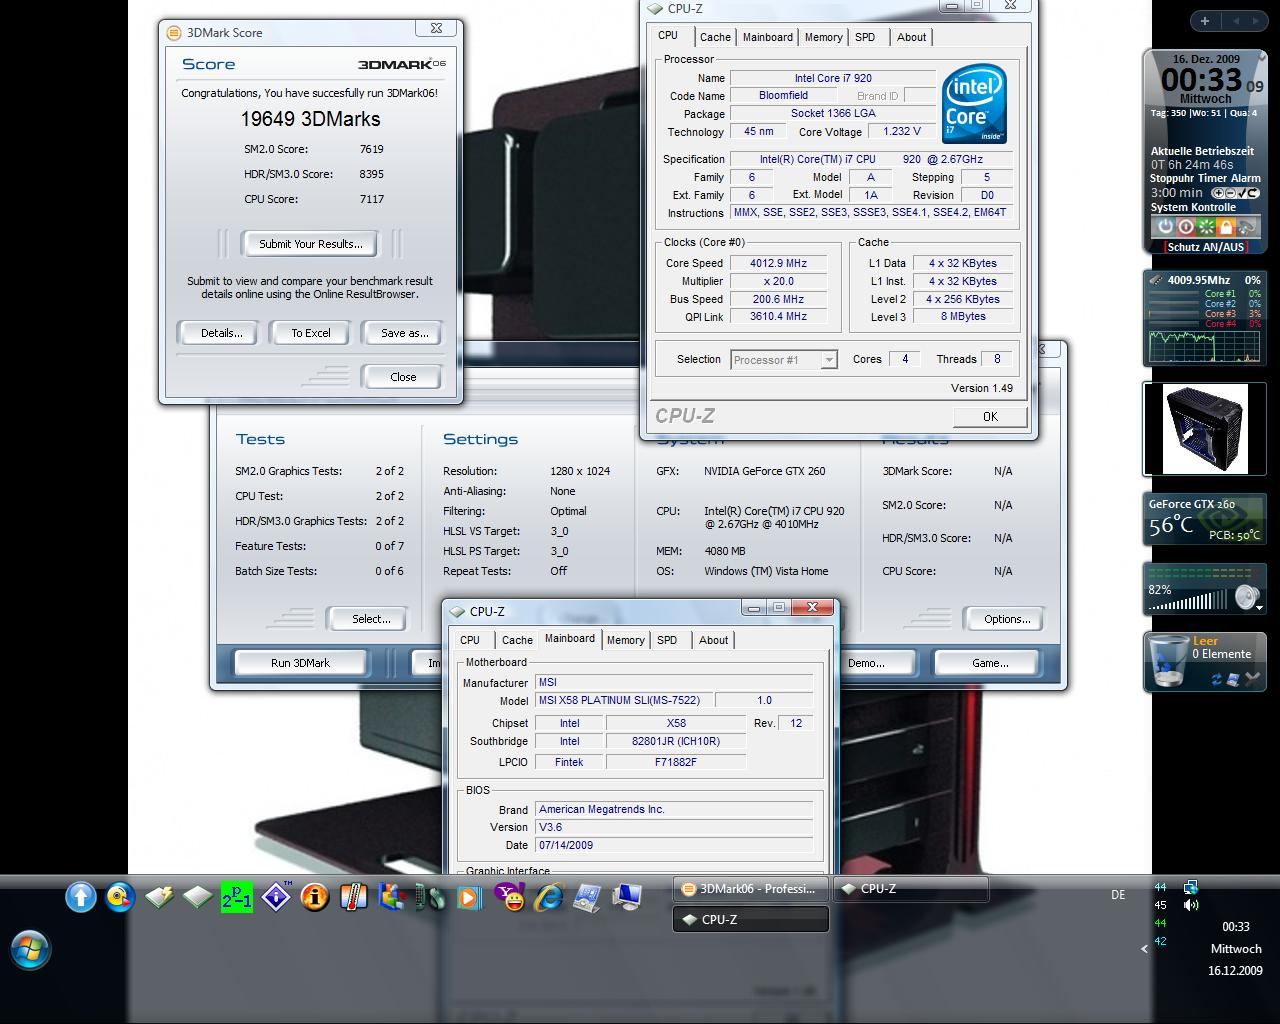
Task: Switch to Cache tab in top CPU-Z
Action: pyautogui.click(x=715, y=37)
